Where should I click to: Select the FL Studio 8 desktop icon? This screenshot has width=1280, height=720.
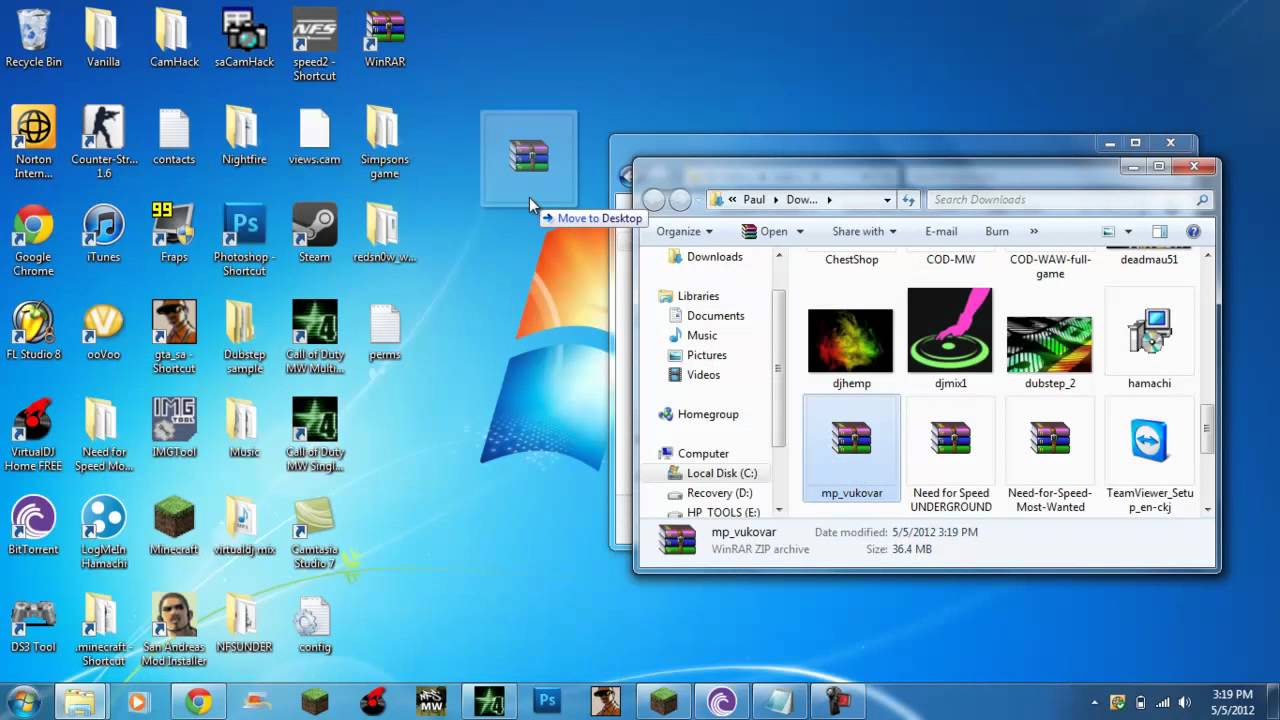(33, 331)
